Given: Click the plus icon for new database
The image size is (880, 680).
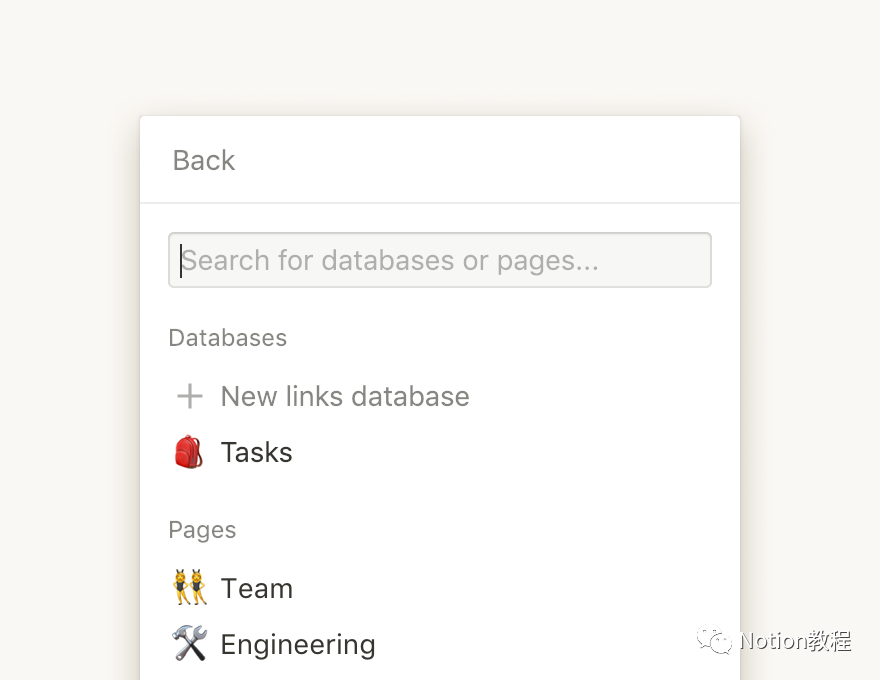Looking at the screenshot, I should [x=189, y=396].
